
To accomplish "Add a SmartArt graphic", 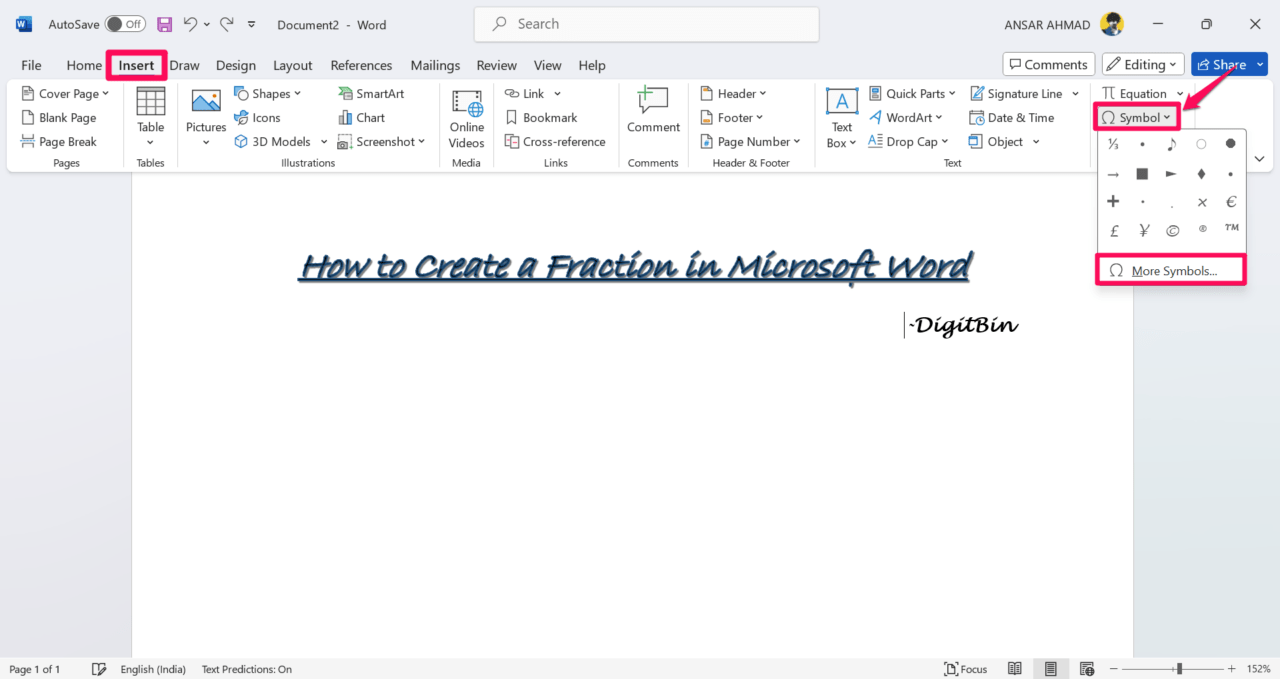I will (371, 93).
